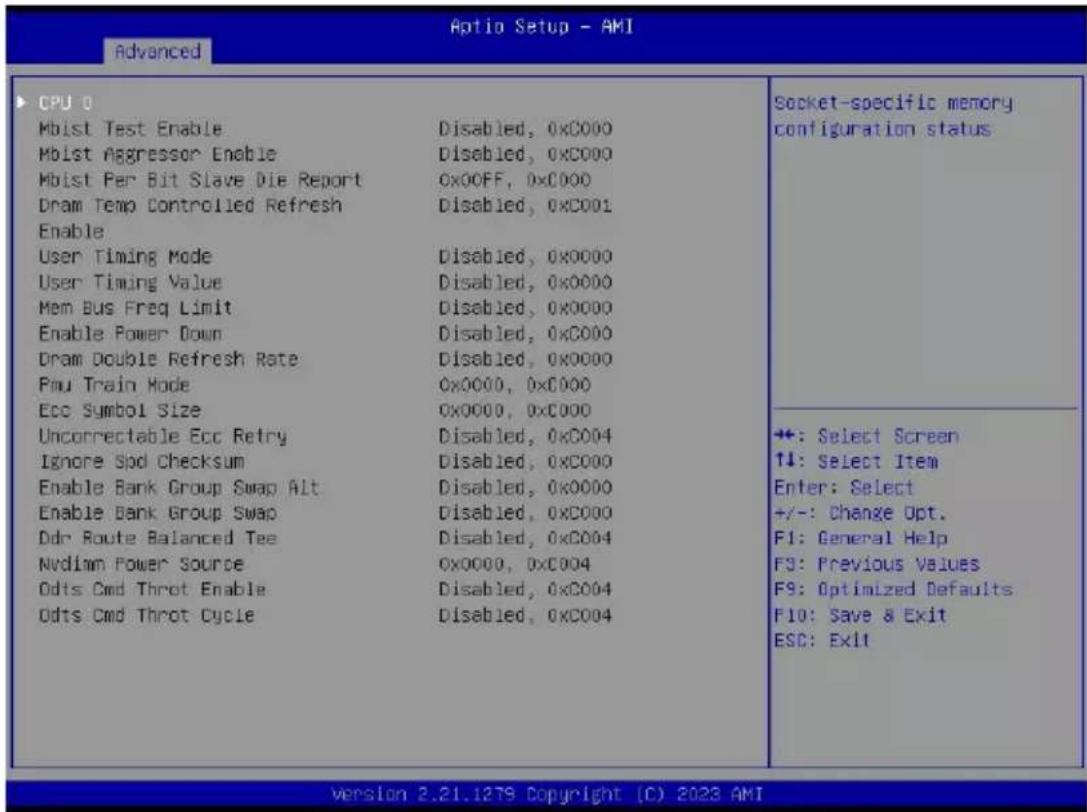Click the Socket-specific memory configuration help text
The height and width of the screenshot is (812, 1087).
coord(893,116)
